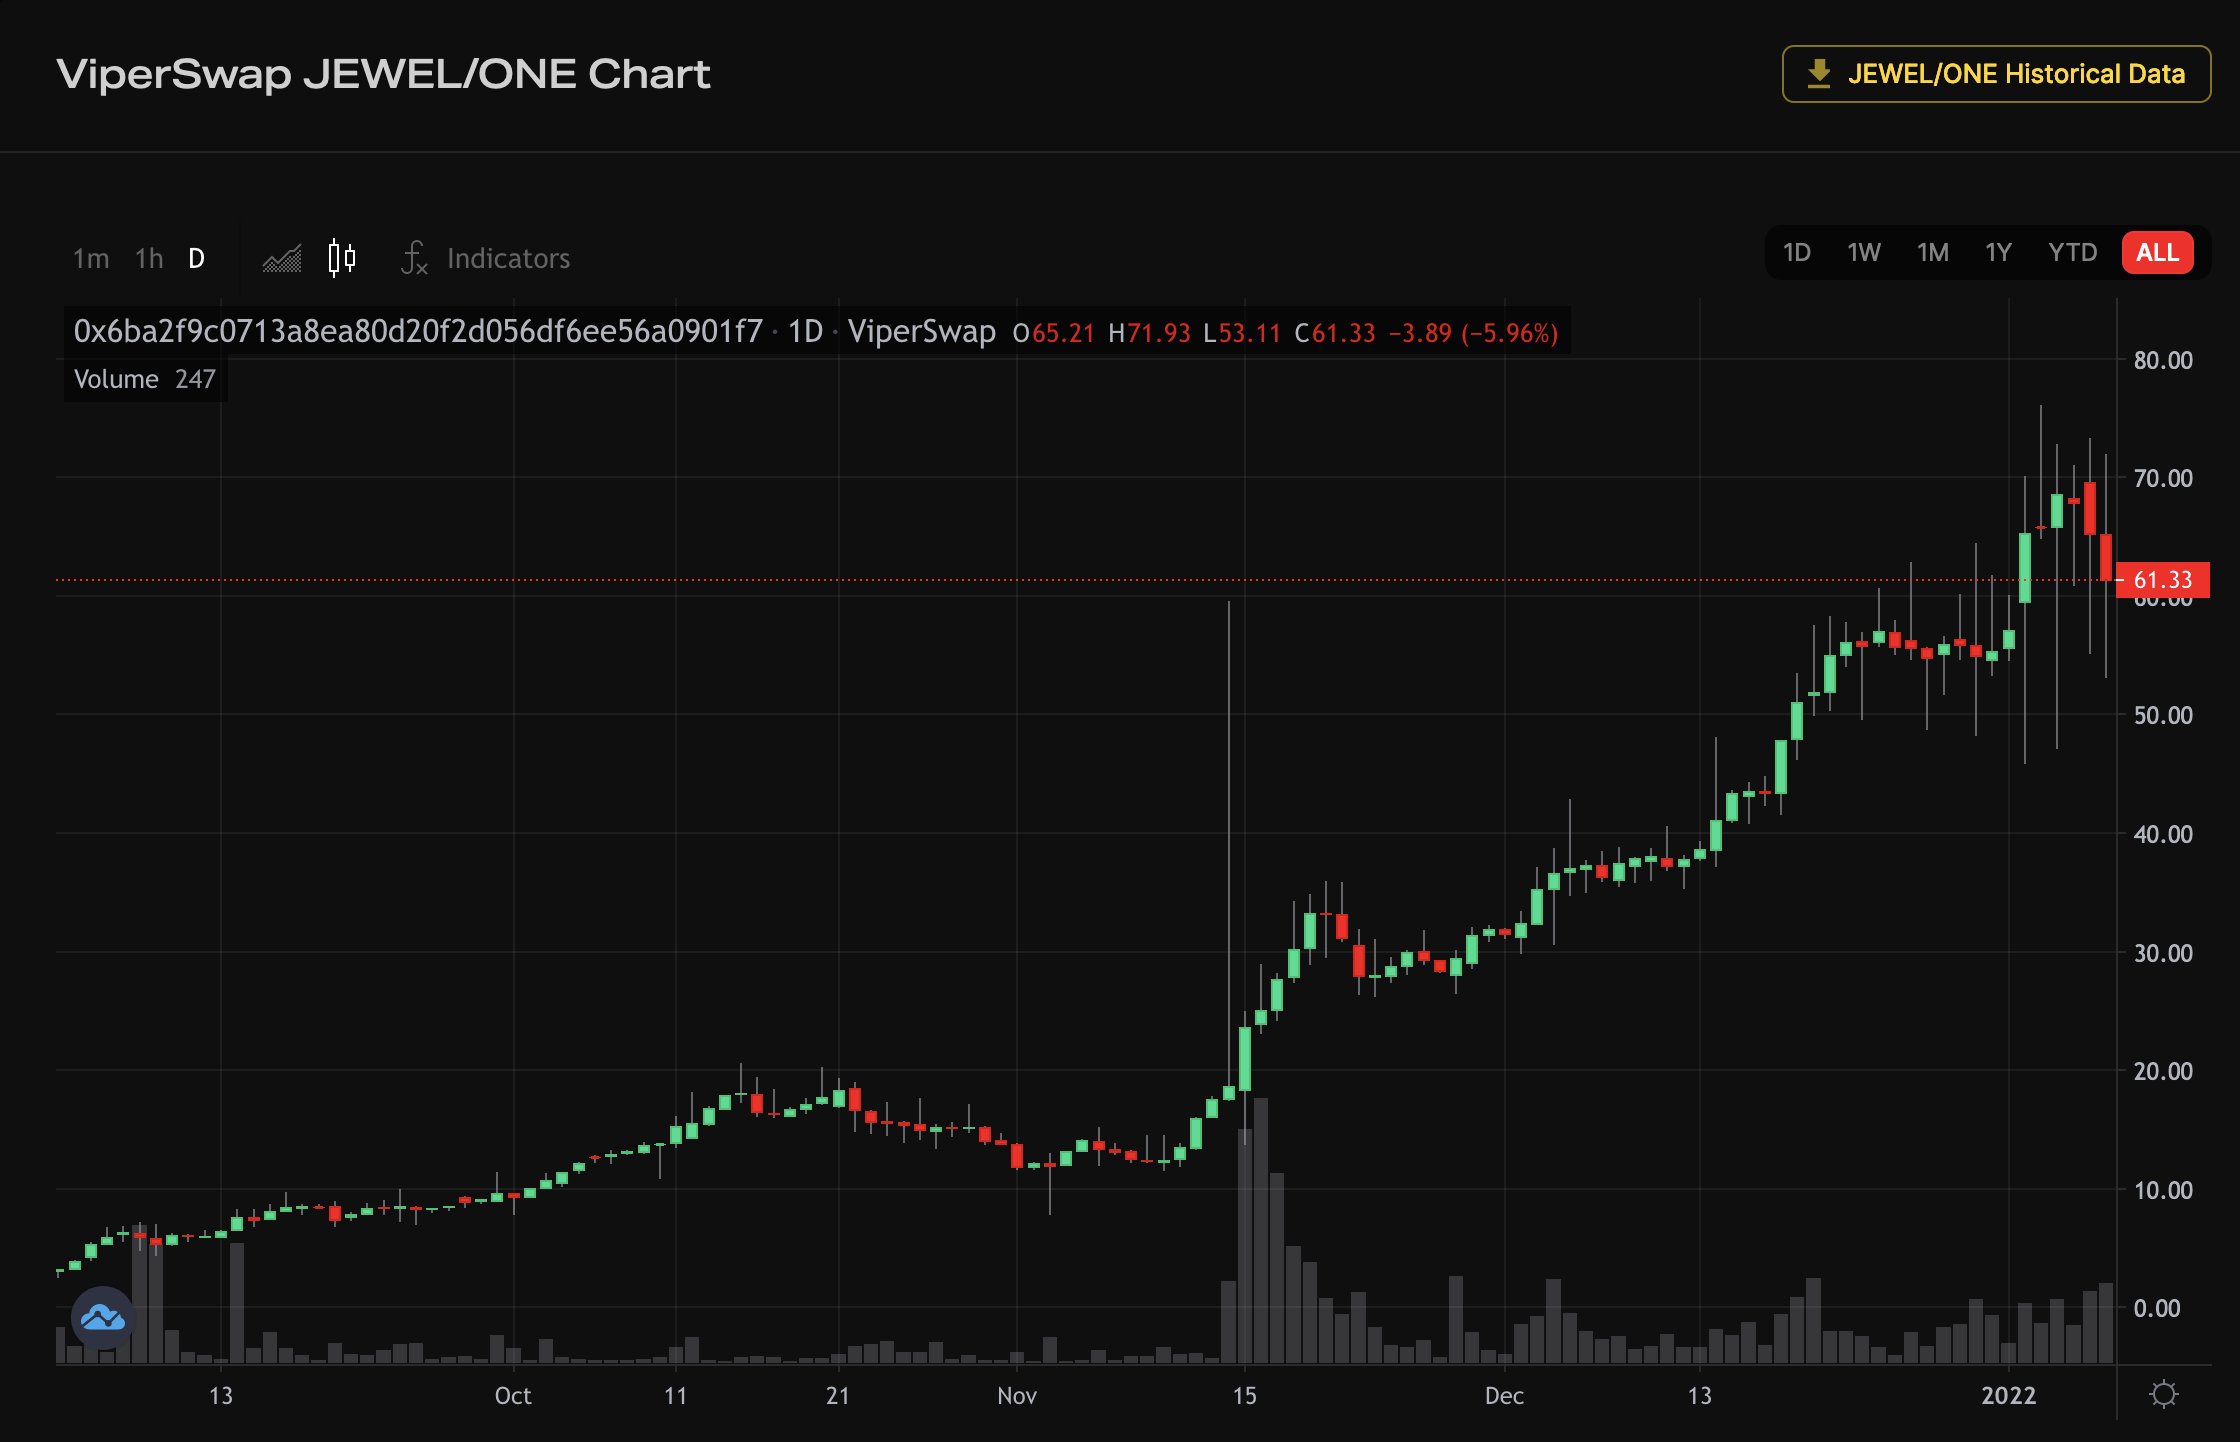Click the 21 date axis label
This screenshot has height=1442, width=2240.
(838, 1395)
